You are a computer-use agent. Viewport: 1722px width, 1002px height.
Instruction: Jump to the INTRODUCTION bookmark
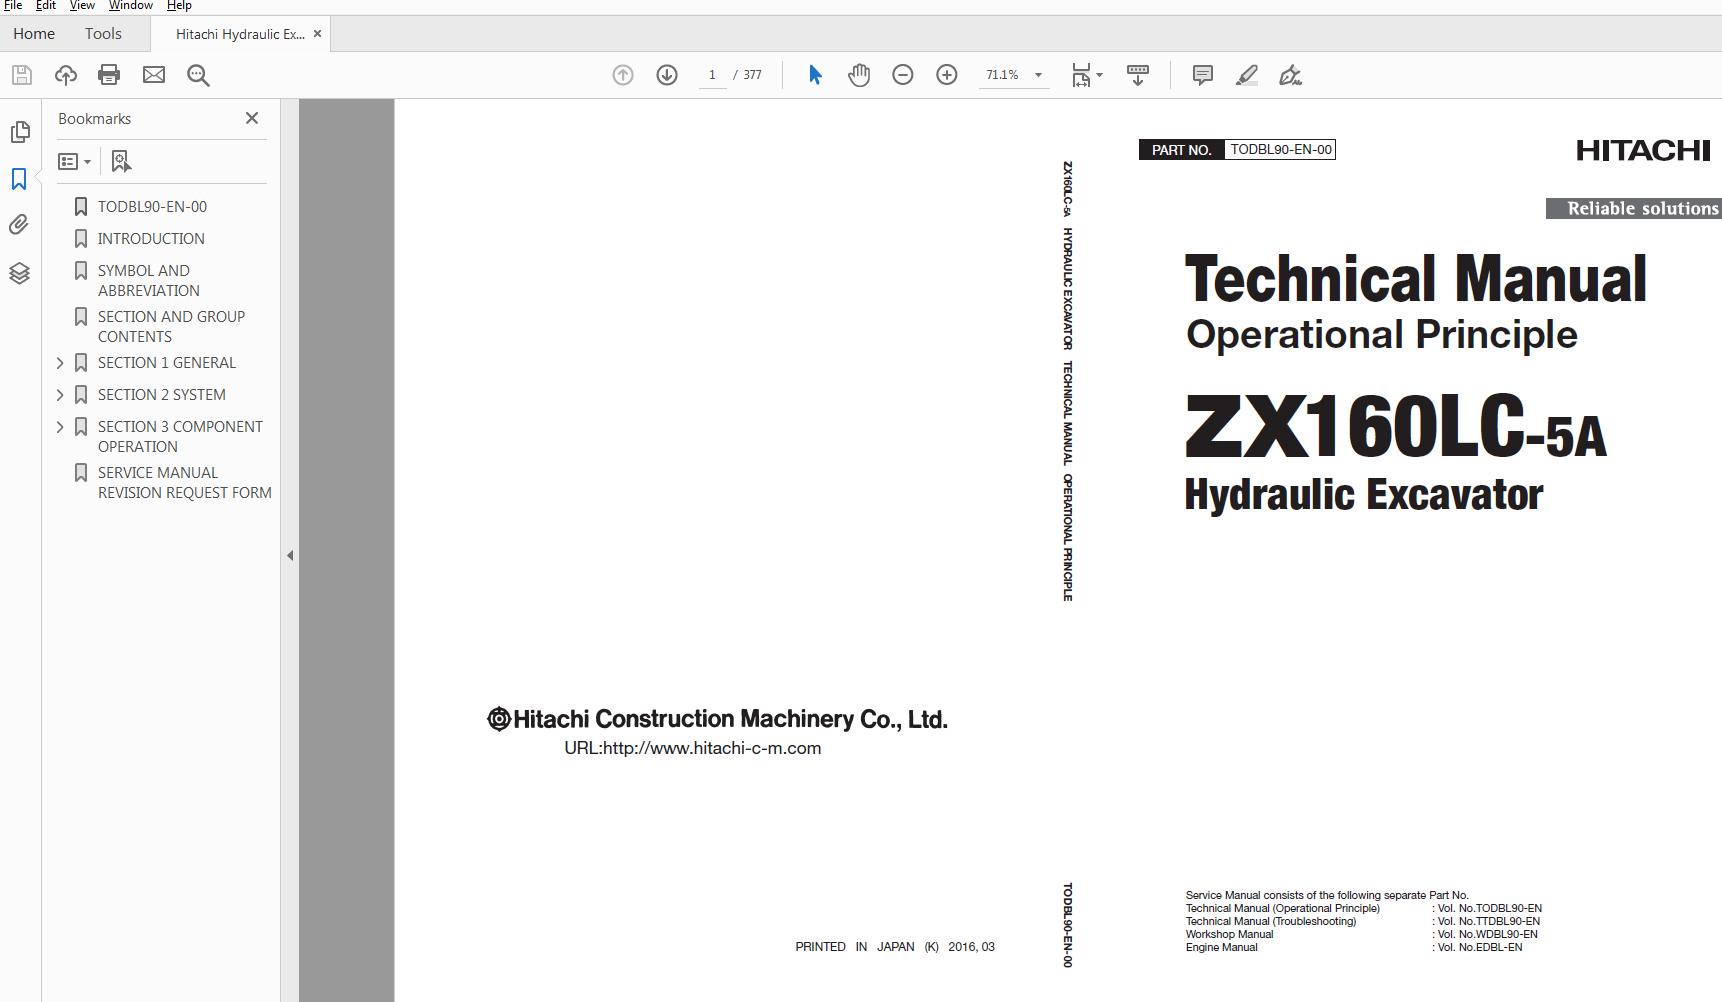coord(151,239)
